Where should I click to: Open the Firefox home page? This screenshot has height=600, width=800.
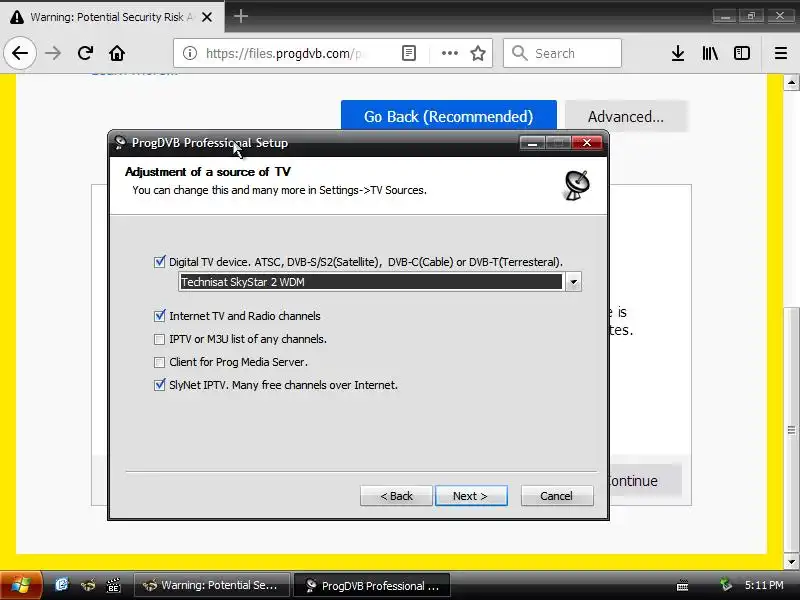click(x=117, y=53)
